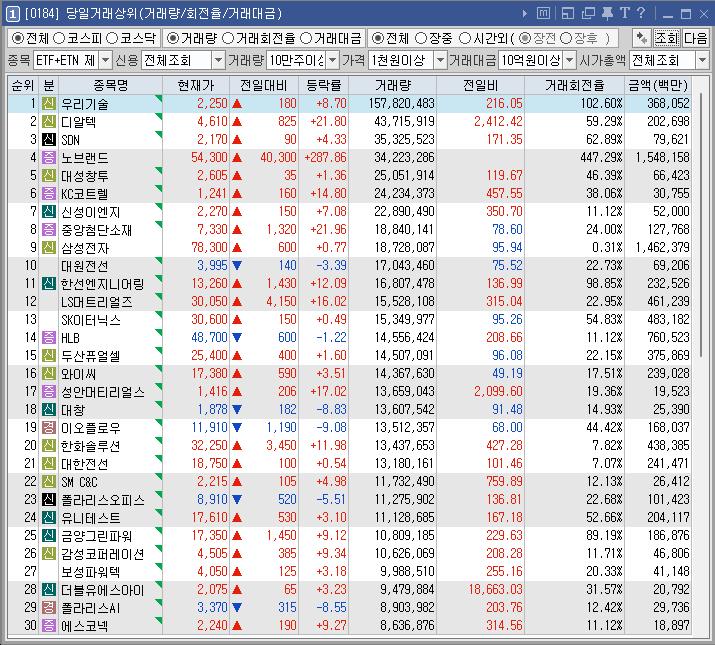This screenshot has width=715, height=645.
Task: Click the 등락률 column header
Action: coord(323,85)
